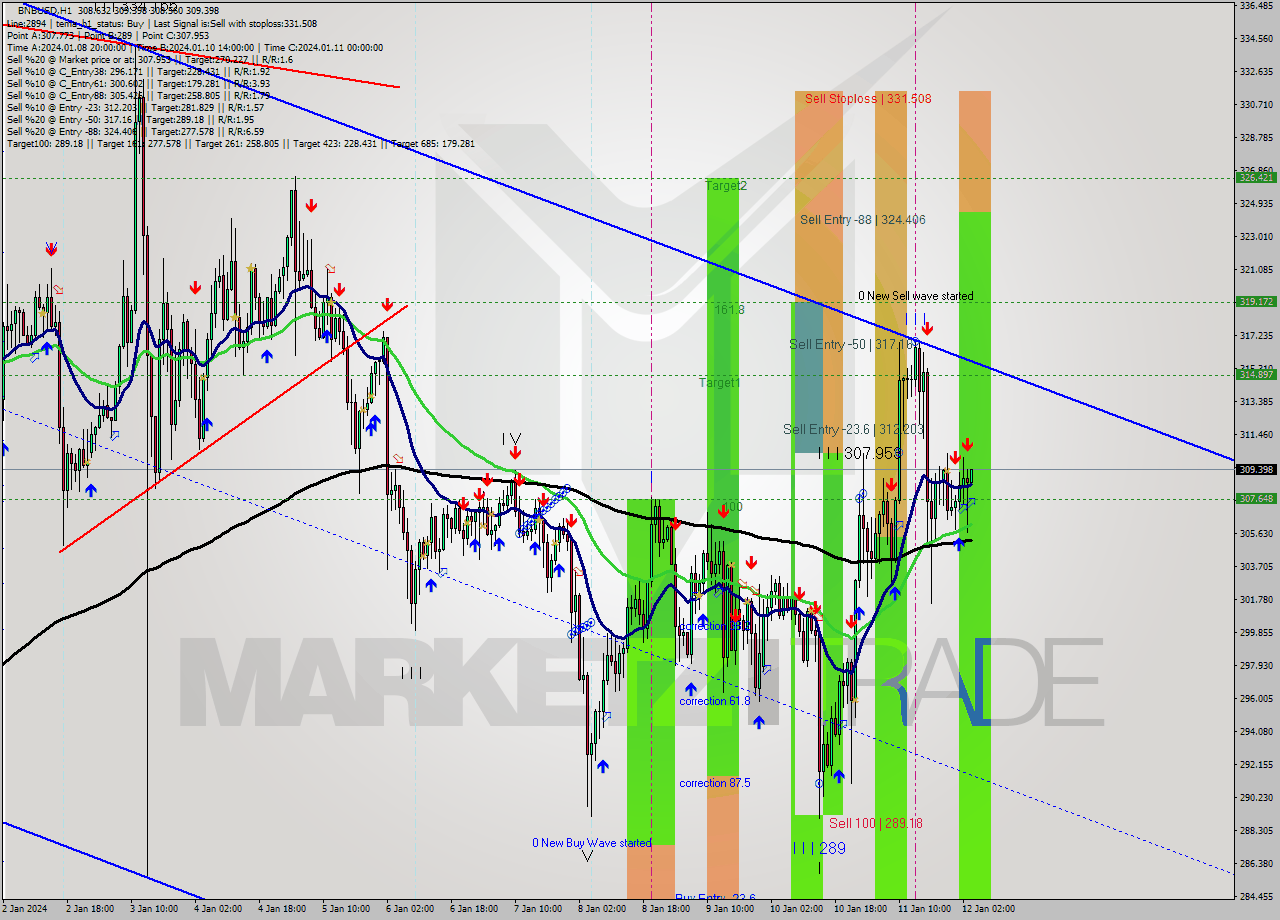Click the green price tag 319.172
Image resolution: width=1280 pixels, height=920 pixels.
click(x=1256, y=301)
